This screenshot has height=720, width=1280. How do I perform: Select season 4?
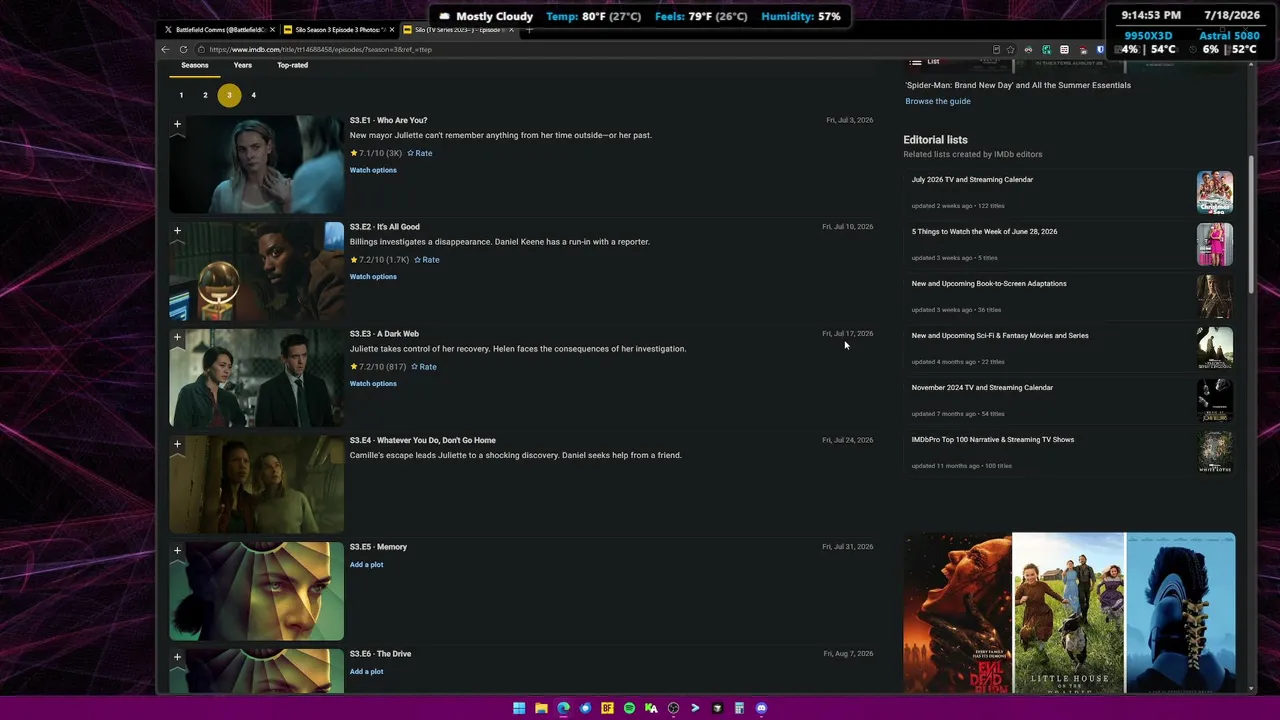pyautogui.click(x=253, y=95)
